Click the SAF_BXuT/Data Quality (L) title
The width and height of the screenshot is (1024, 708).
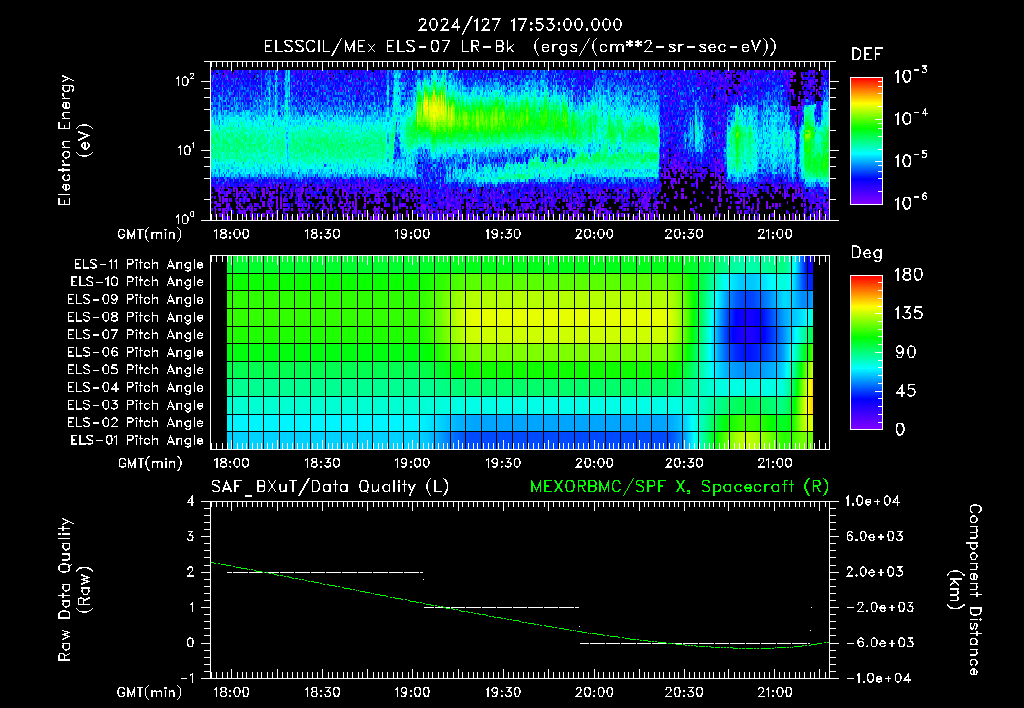click(x=330, y=487)
